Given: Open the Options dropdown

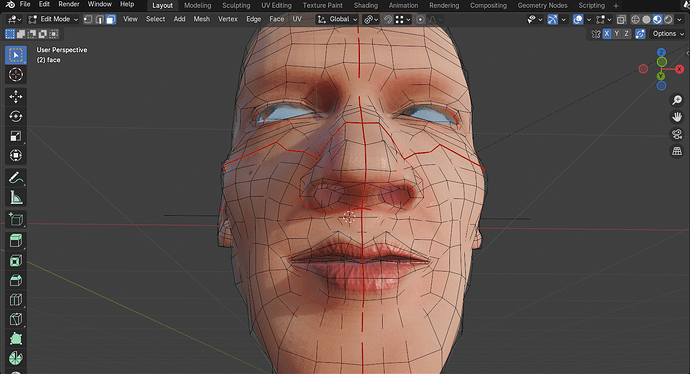Looking at the screenshot, I should tap(668, 34).
